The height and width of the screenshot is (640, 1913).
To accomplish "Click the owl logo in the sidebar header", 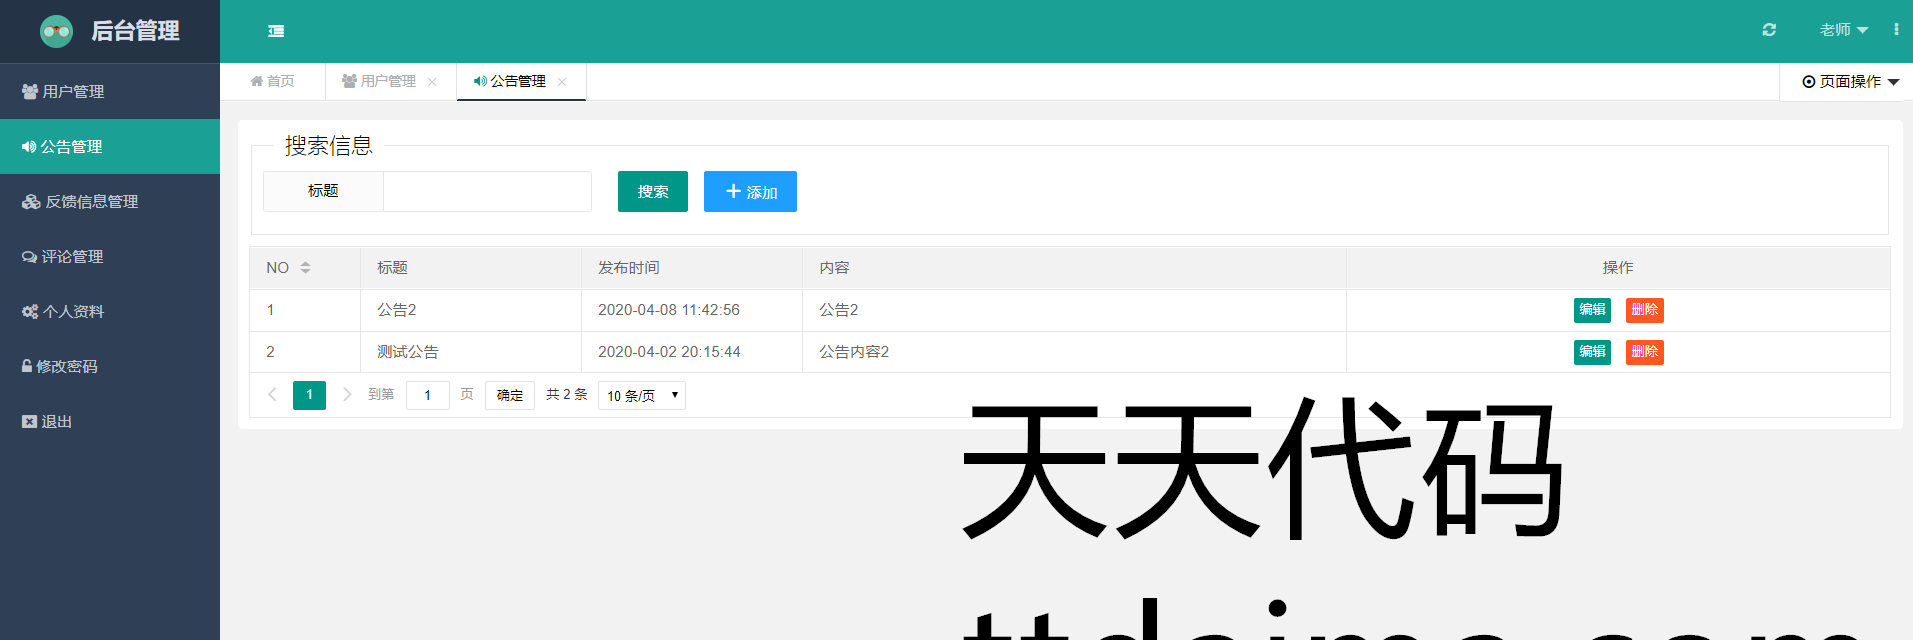I will 56,31.
